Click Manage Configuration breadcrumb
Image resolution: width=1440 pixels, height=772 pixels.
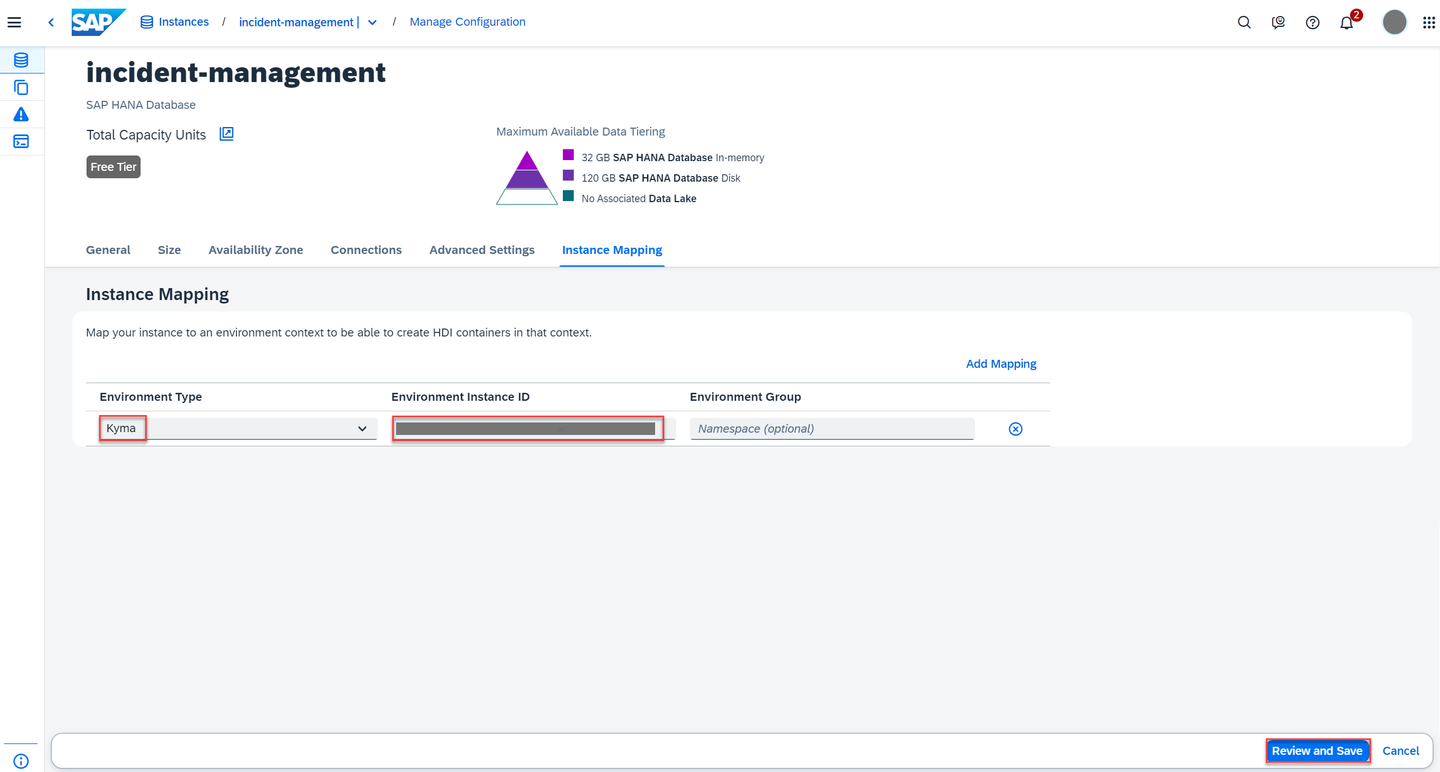click(x=467, y=22)
